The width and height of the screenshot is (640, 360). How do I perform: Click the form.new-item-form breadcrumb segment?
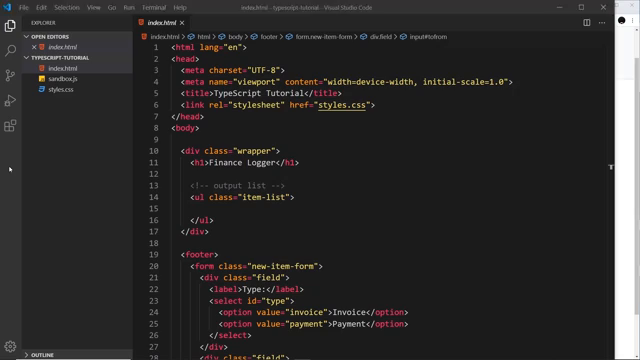324,37
